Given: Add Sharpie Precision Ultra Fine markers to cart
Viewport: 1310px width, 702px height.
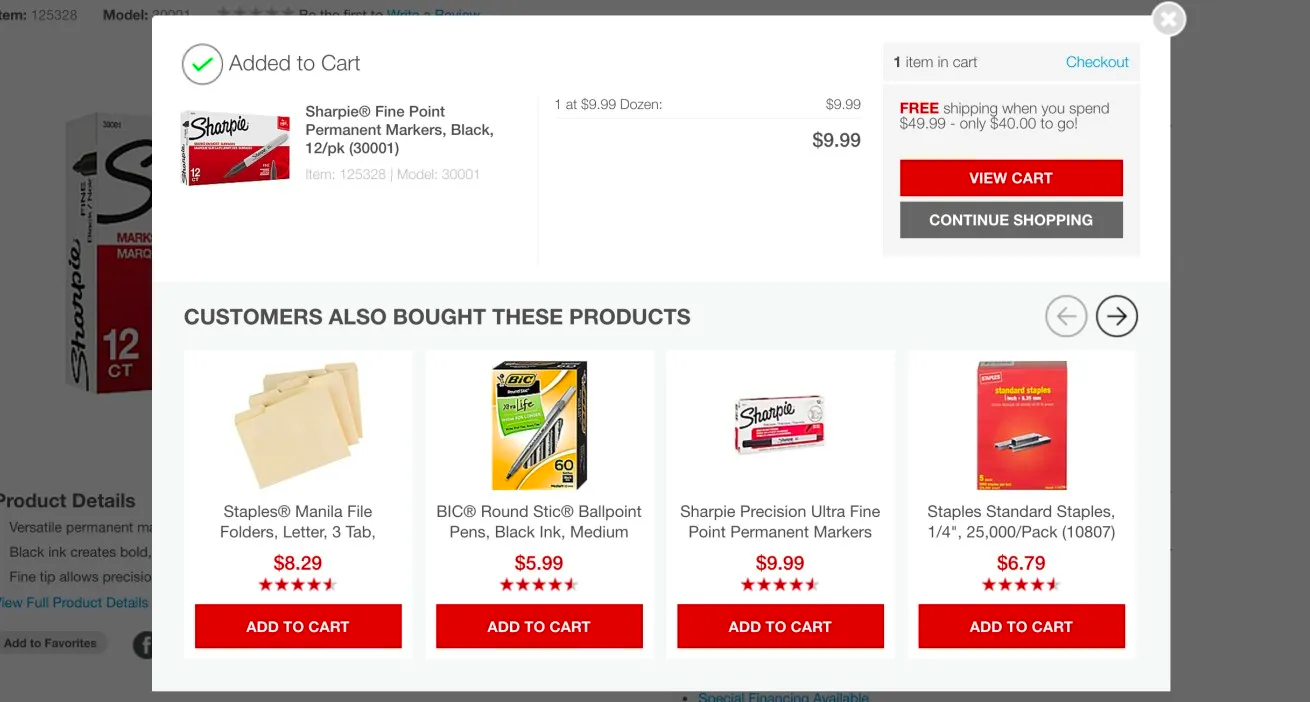Looking at the screenshot, I should tap(780, 627).
